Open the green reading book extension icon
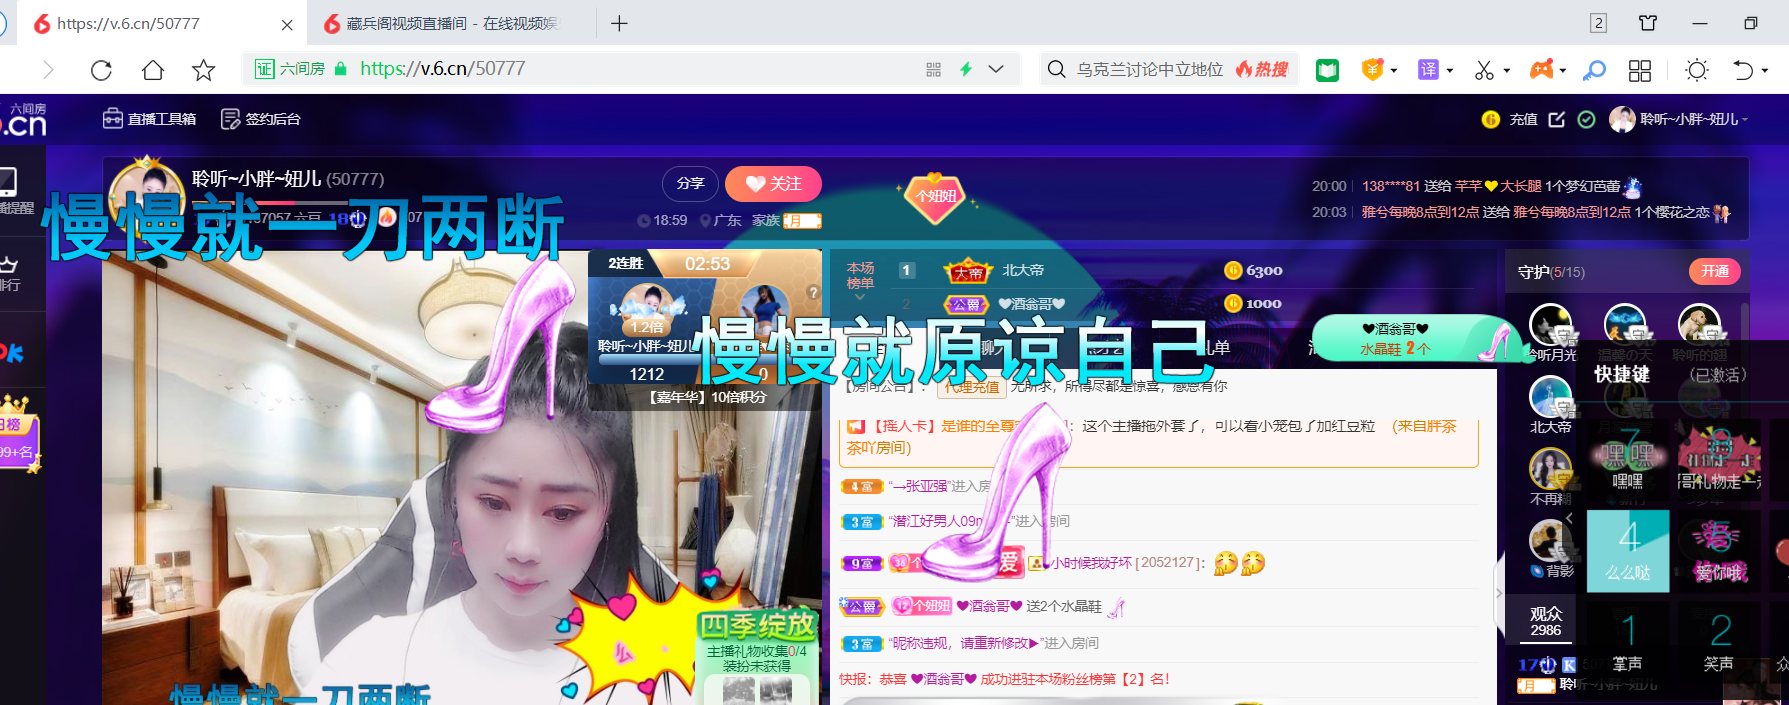The width and height of the screenshot is (1789, 705). [x=1327, y=70]
